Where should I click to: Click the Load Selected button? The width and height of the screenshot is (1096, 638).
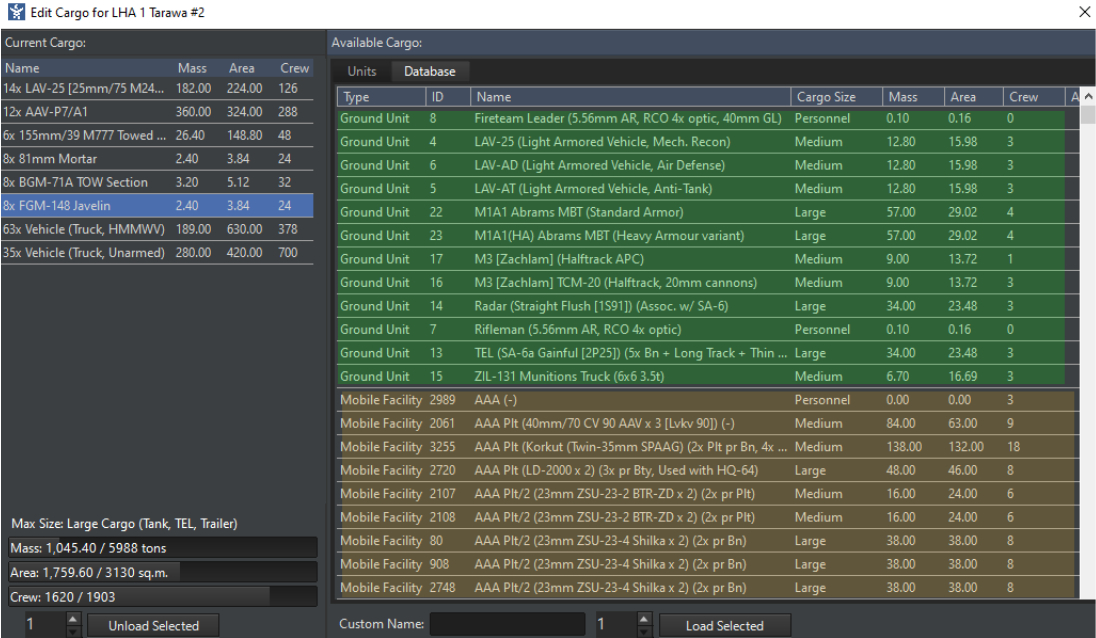point(724,625)
